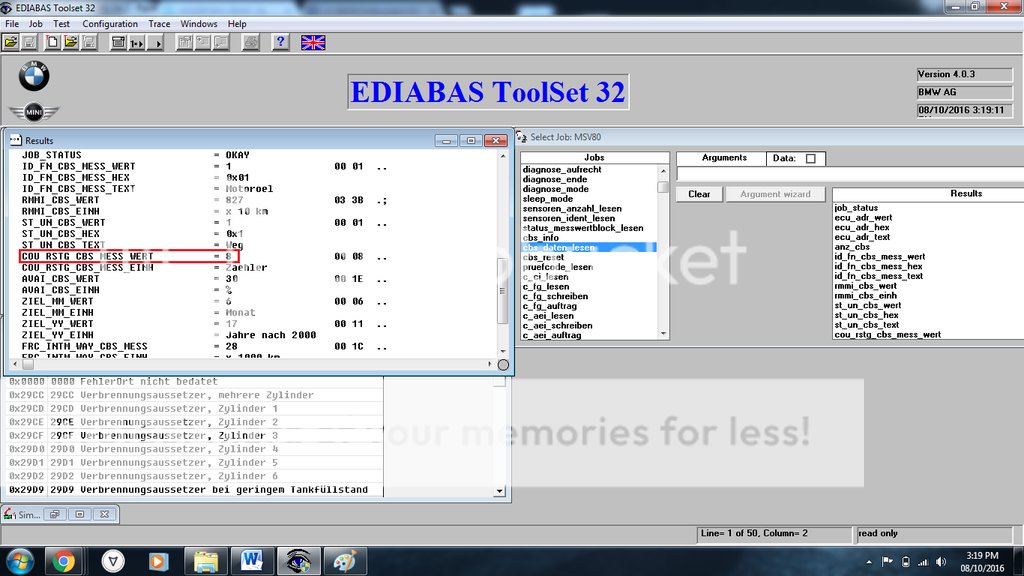Click Results window scroll up arrow
The width and height of the screenshot is (1024, 576).
(502, 156)
